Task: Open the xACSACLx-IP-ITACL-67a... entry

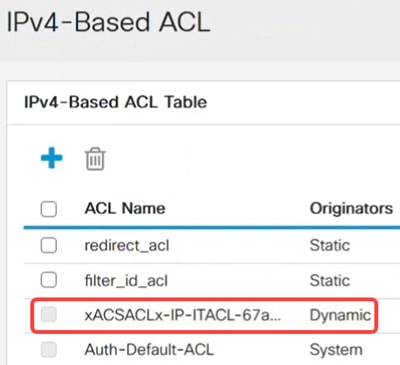Action: 183,315
